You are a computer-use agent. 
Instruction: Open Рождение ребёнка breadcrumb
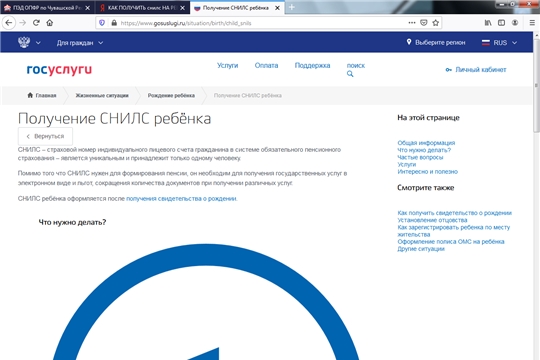point(171,95)
